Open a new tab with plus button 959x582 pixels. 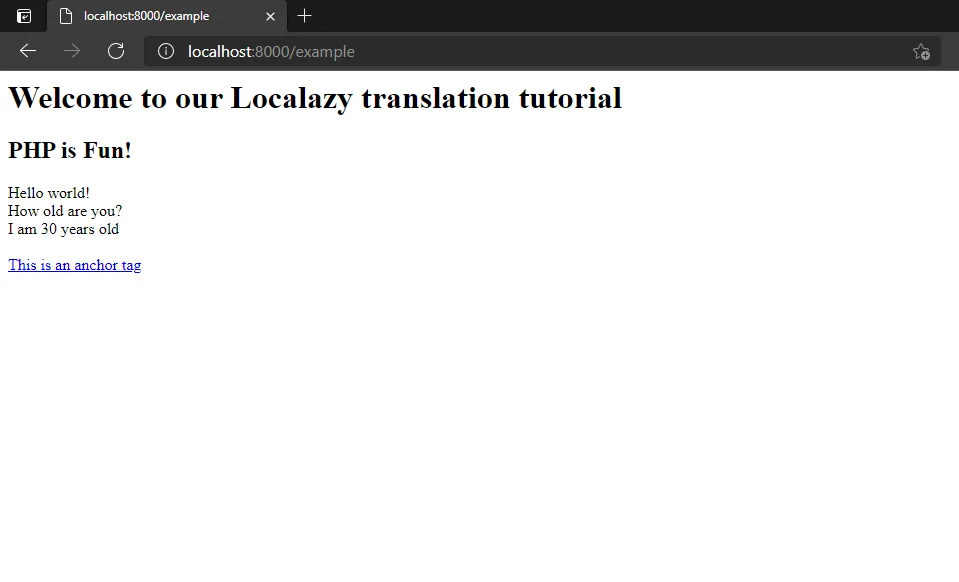tap(305, 16)
